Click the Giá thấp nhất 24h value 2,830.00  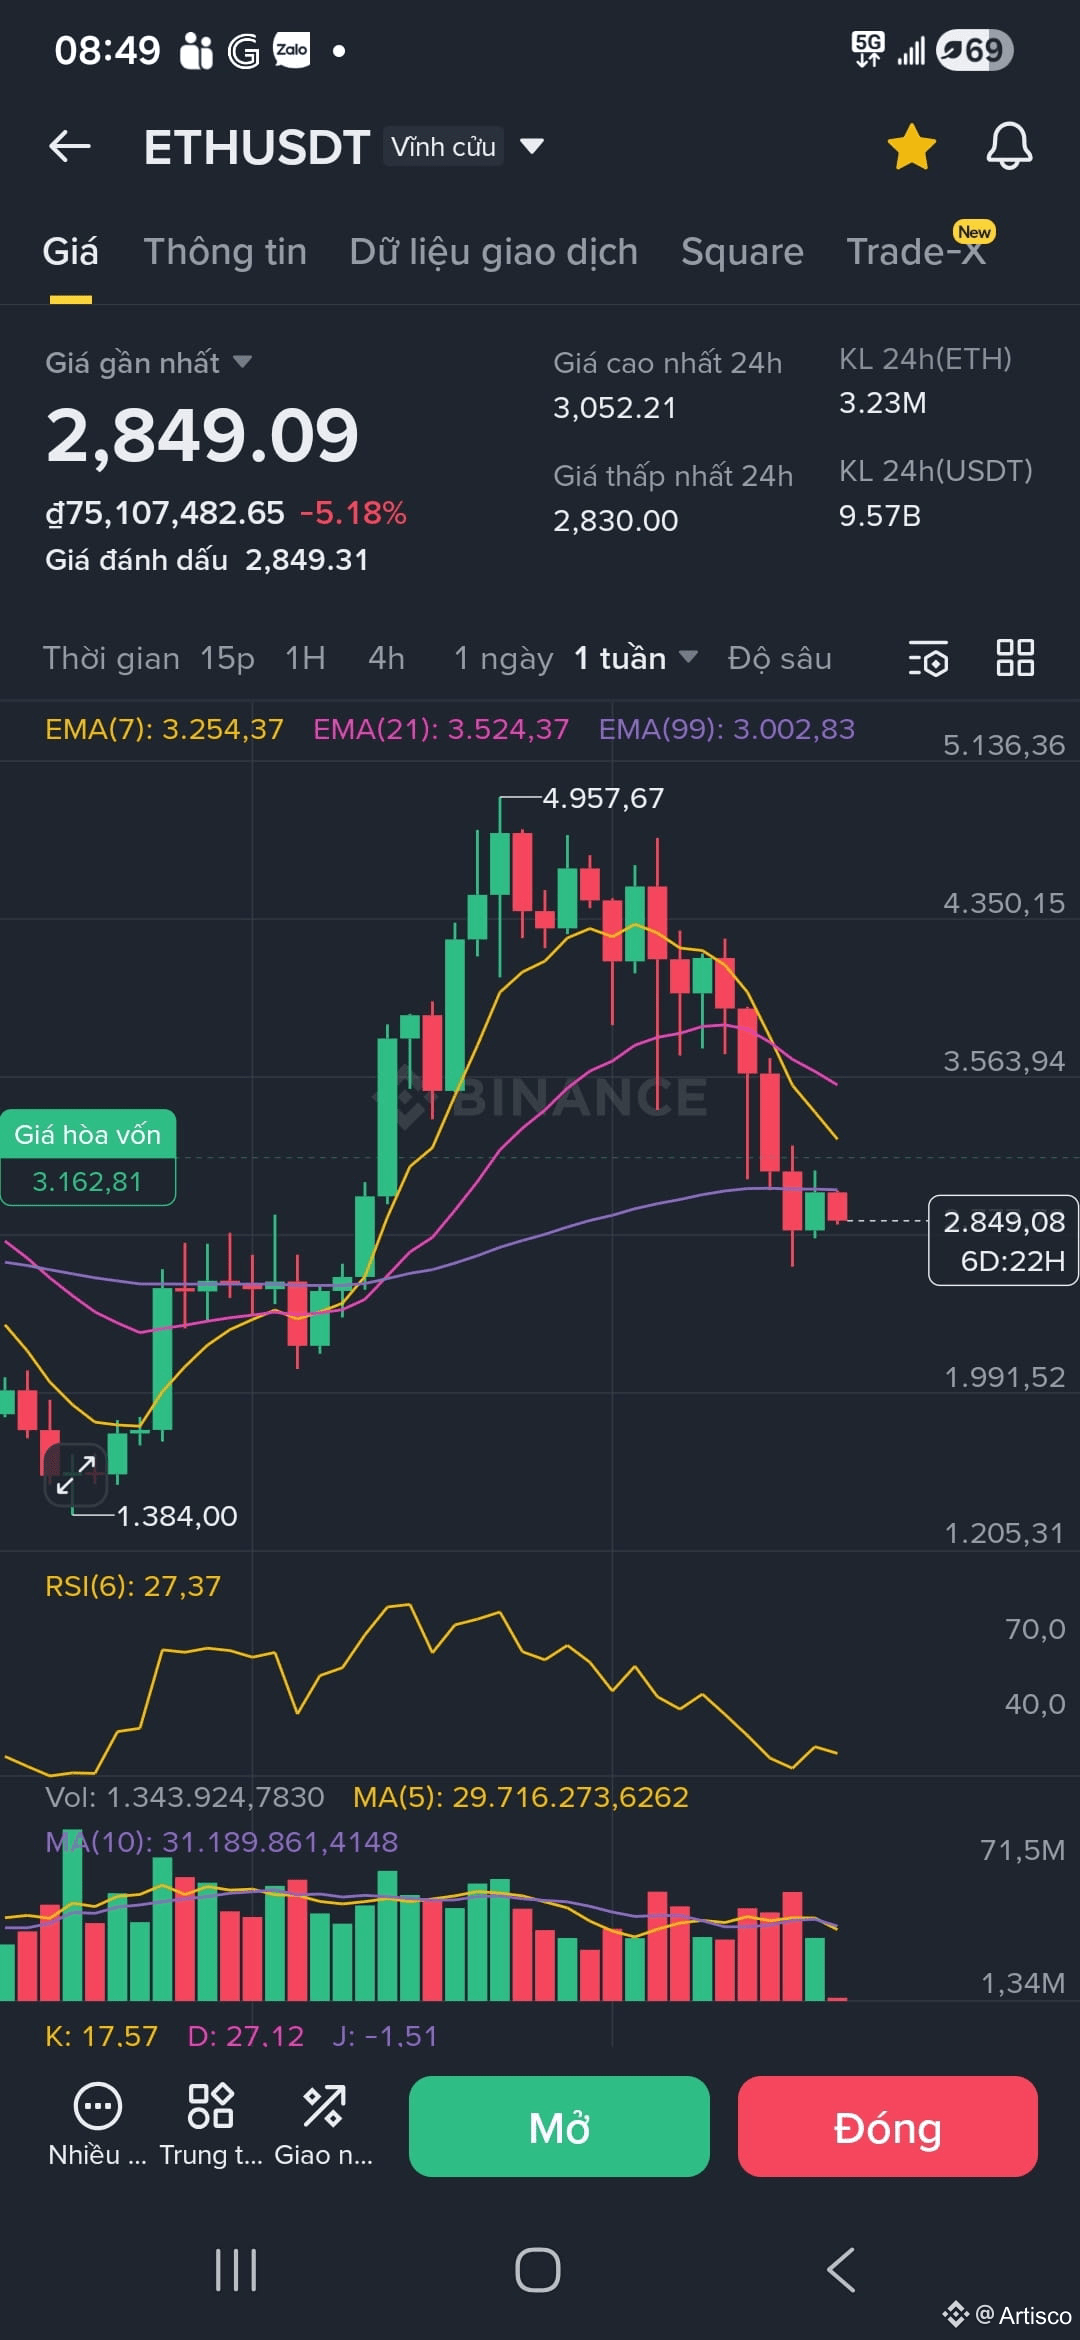pyautogui.click(x=616, y=521)
